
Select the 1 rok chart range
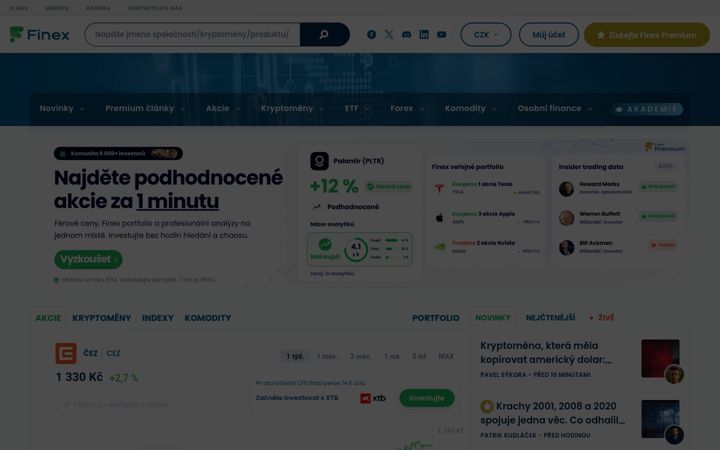point(392,356)
